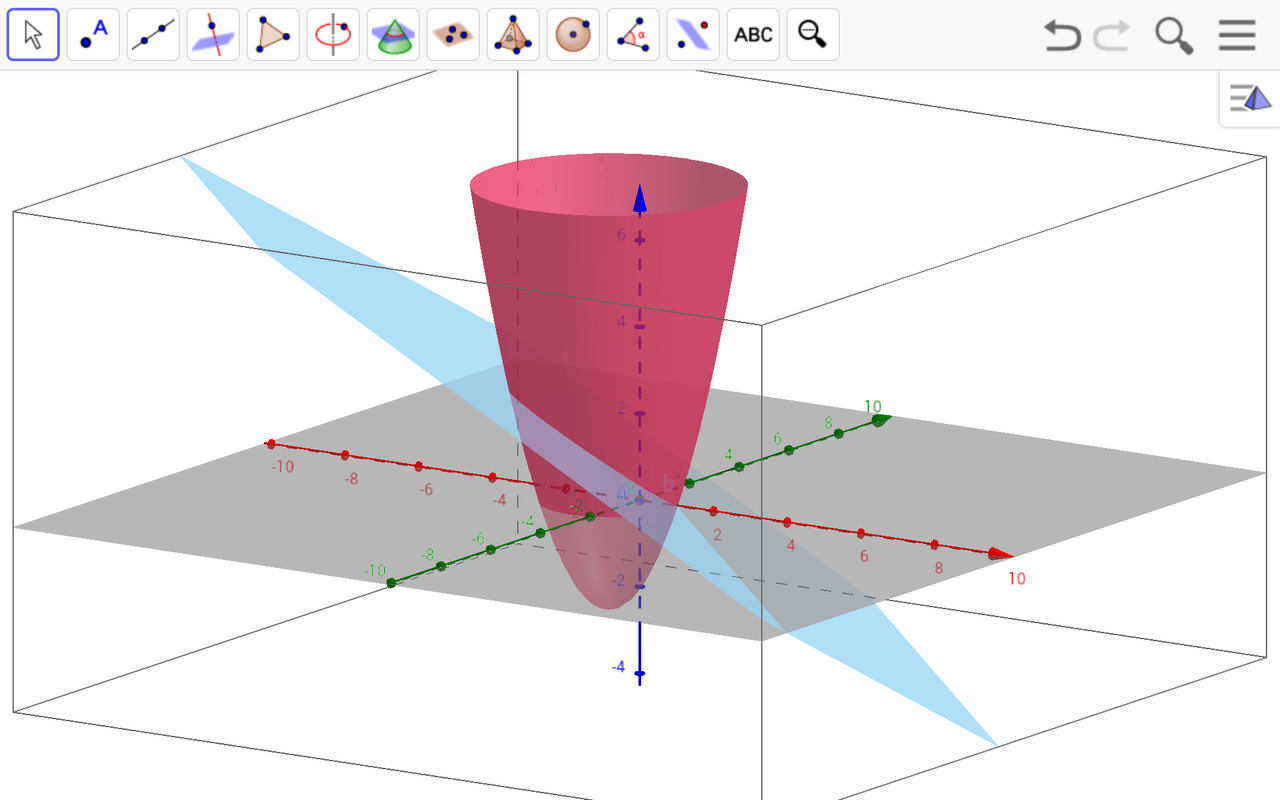Screen dimensions: 1280x800
Task: Select the Line through Two Points tool
Action: pos(152,34)
